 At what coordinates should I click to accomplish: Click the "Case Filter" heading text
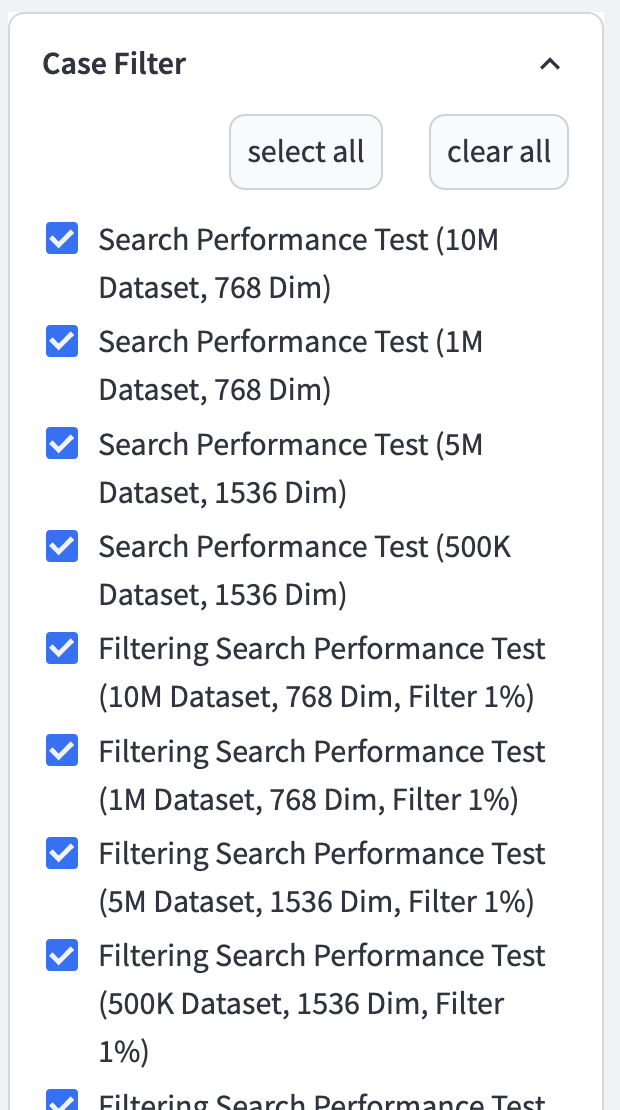(114, 65)
